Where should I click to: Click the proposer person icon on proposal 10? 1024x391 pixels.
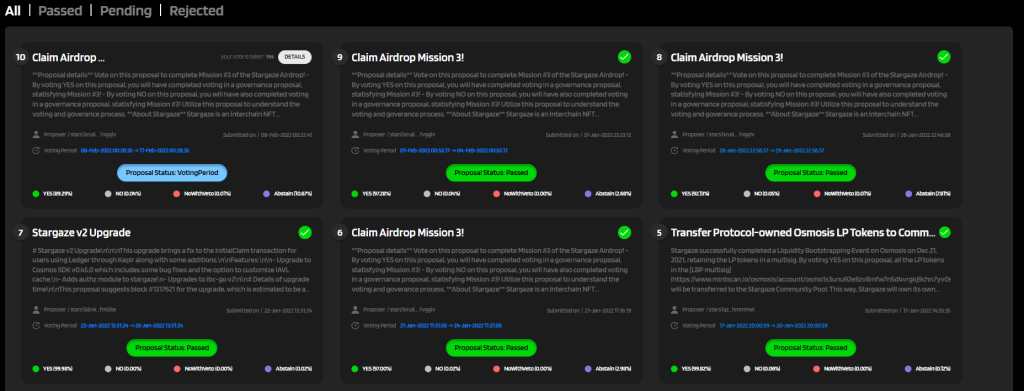coord(36,134)
